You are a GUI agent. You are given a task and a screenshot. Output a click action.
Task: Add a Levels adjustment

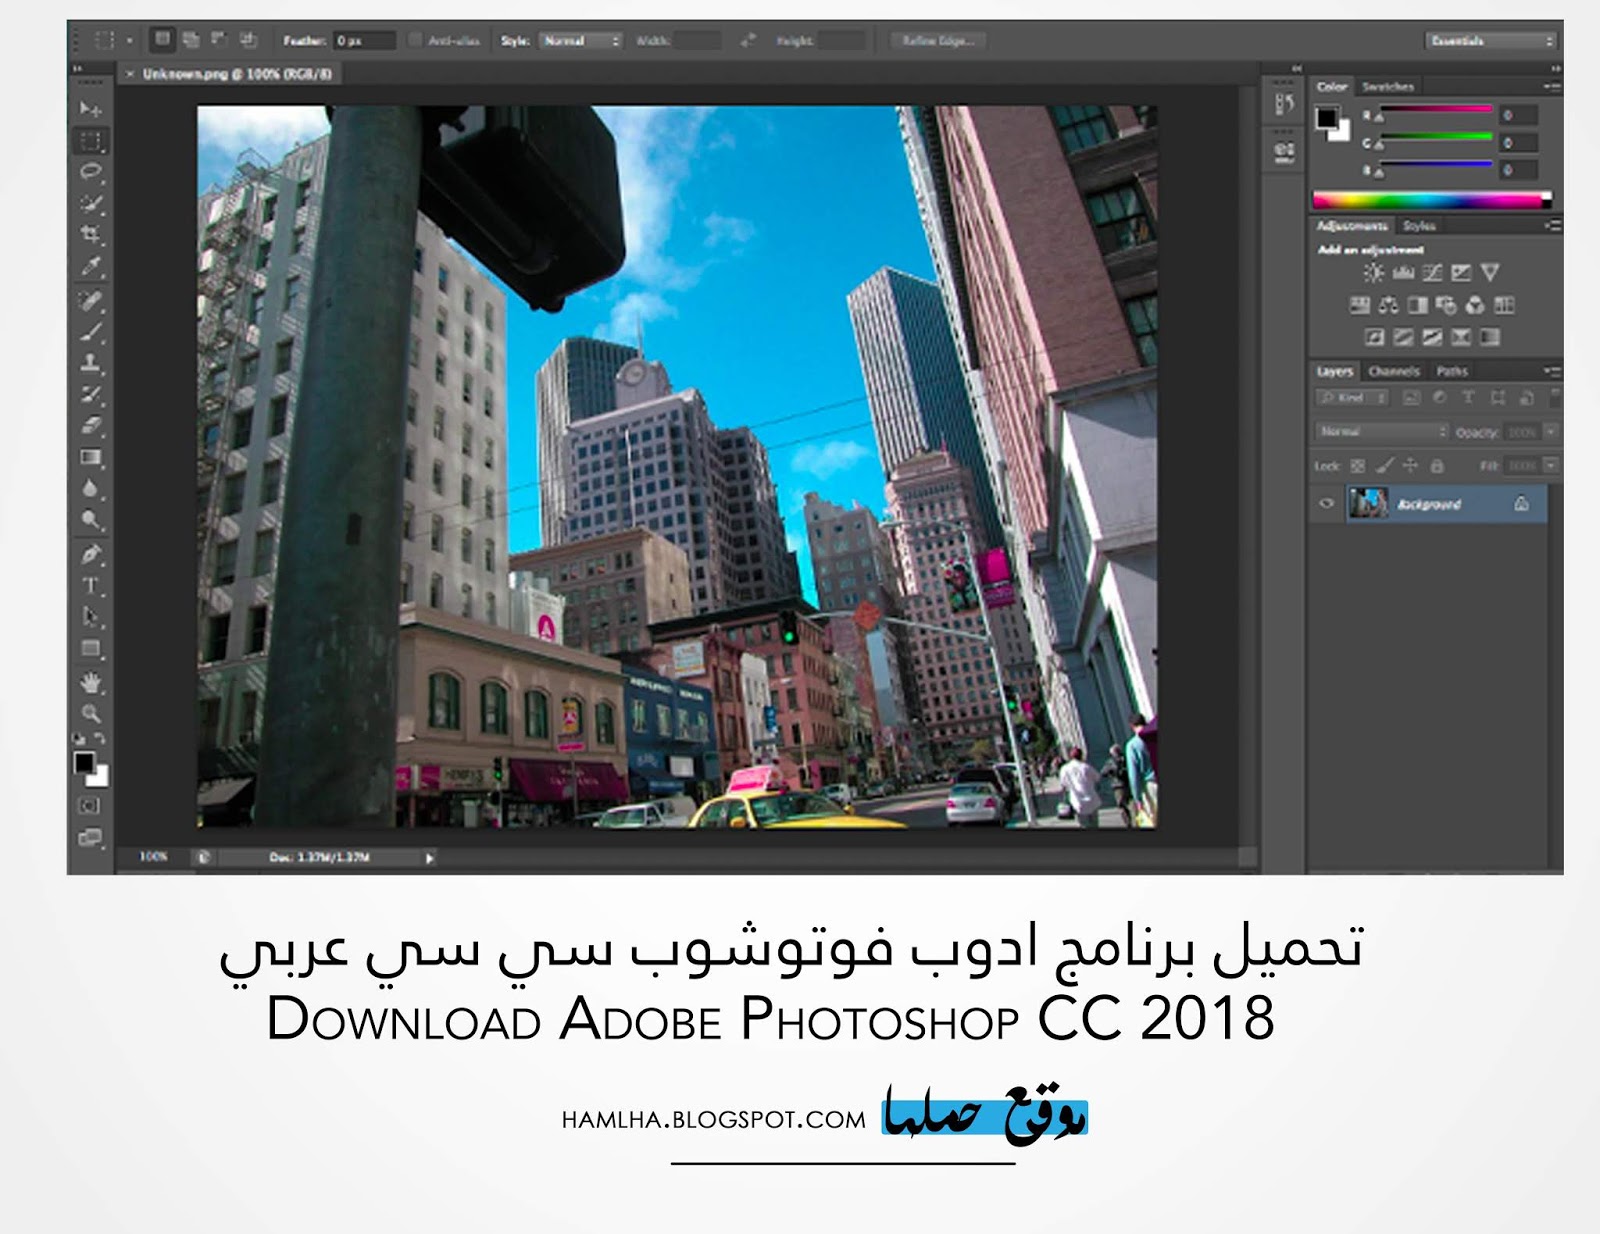[x=1403, y=273]
